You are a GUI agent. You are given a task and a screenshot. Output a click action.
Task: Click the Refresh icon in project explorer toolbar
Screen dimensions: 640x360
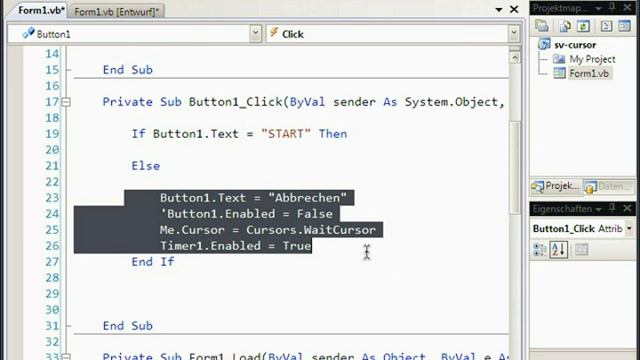(583, 26)
